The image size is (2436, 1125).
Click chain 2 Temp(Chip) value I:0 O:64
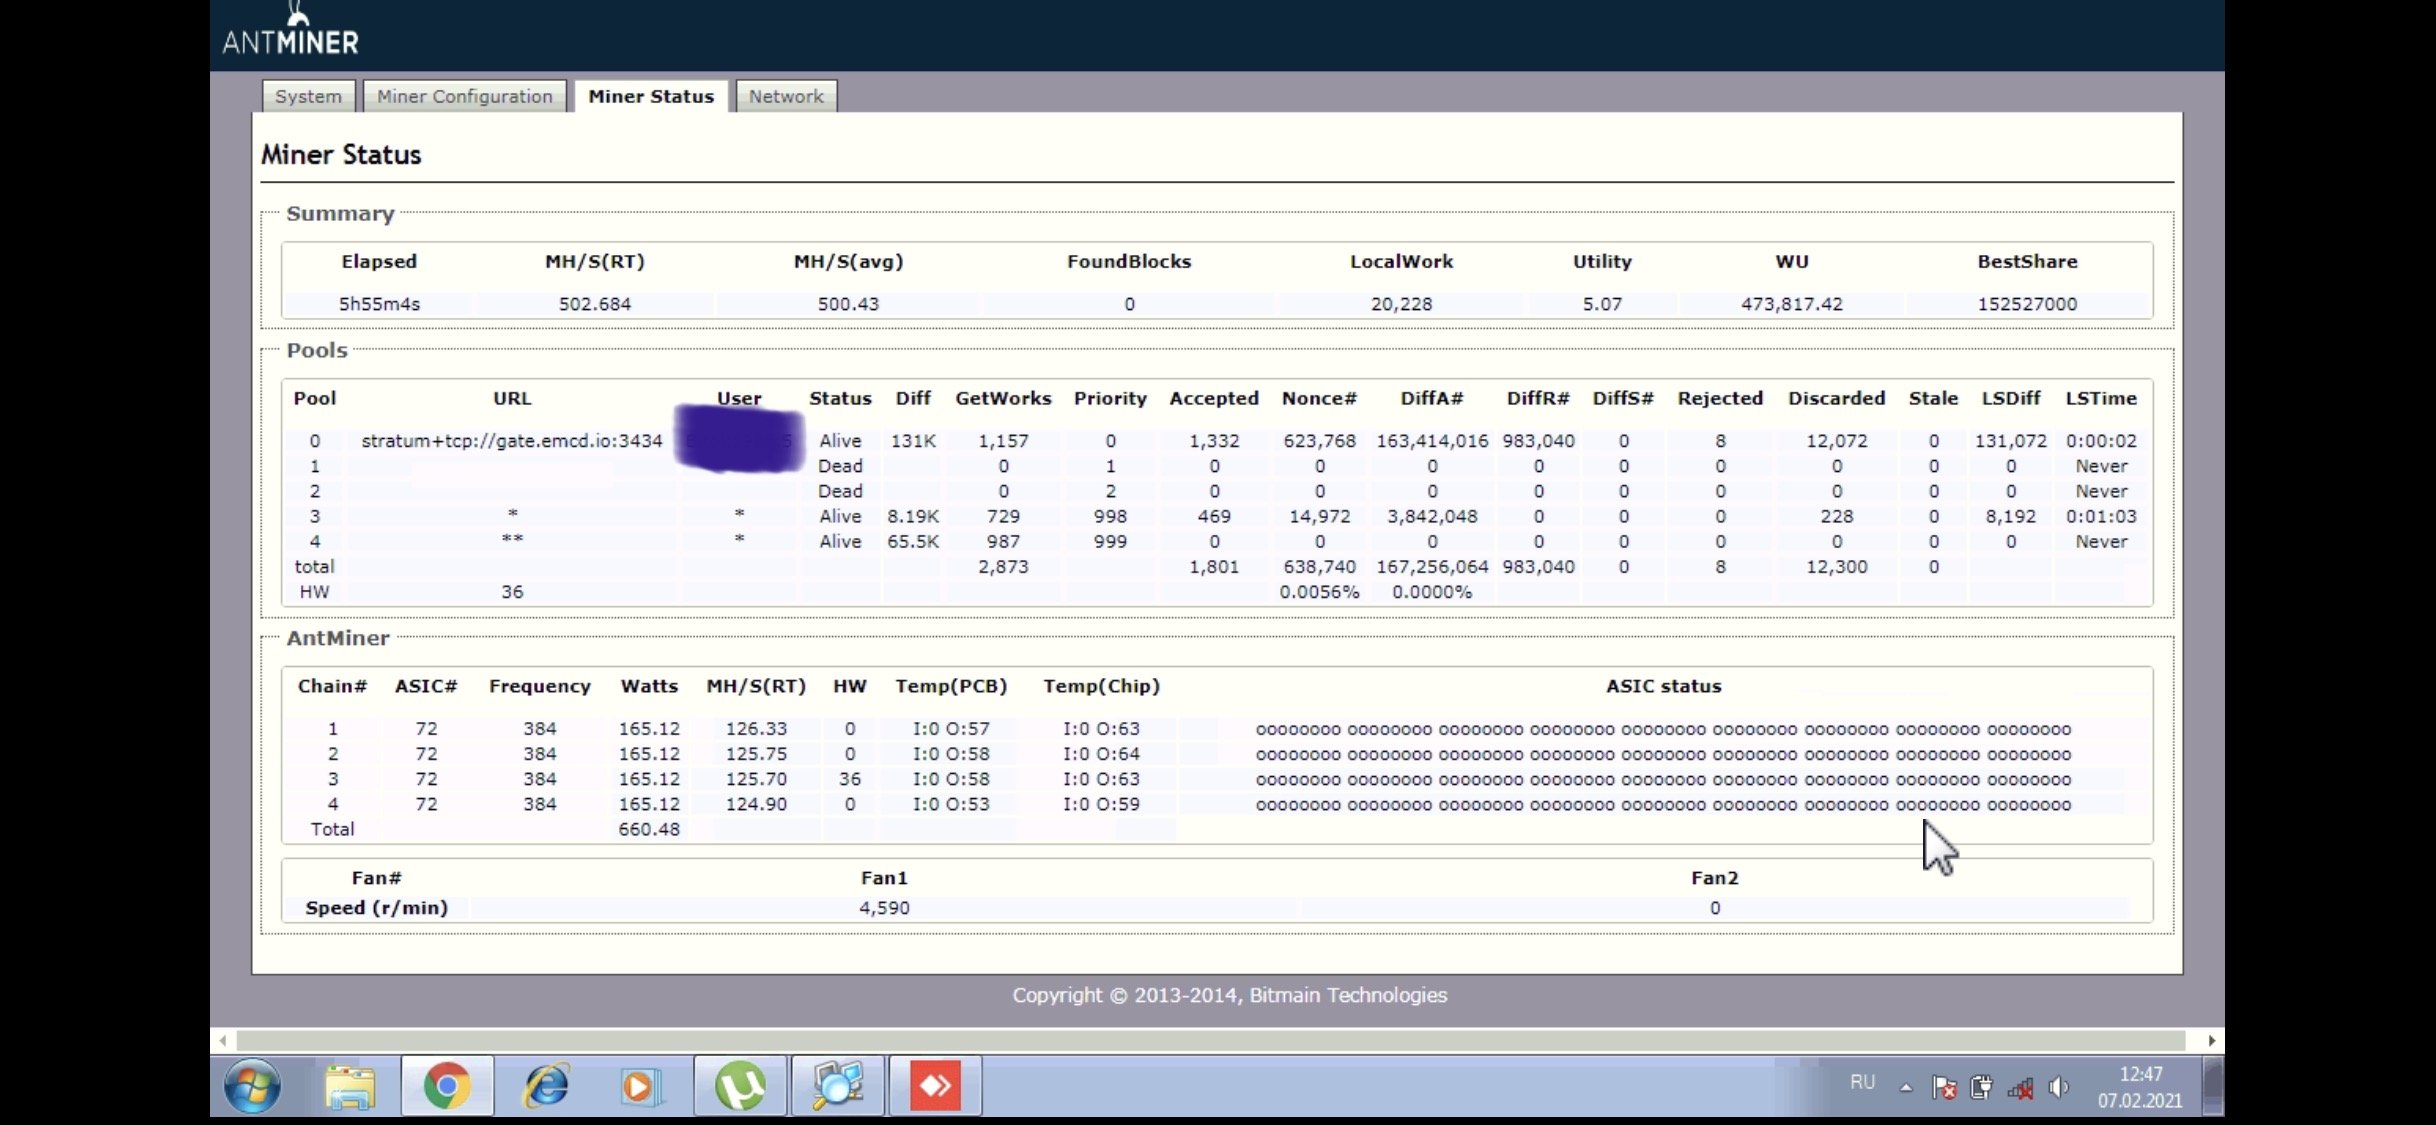click(1101, 754)
